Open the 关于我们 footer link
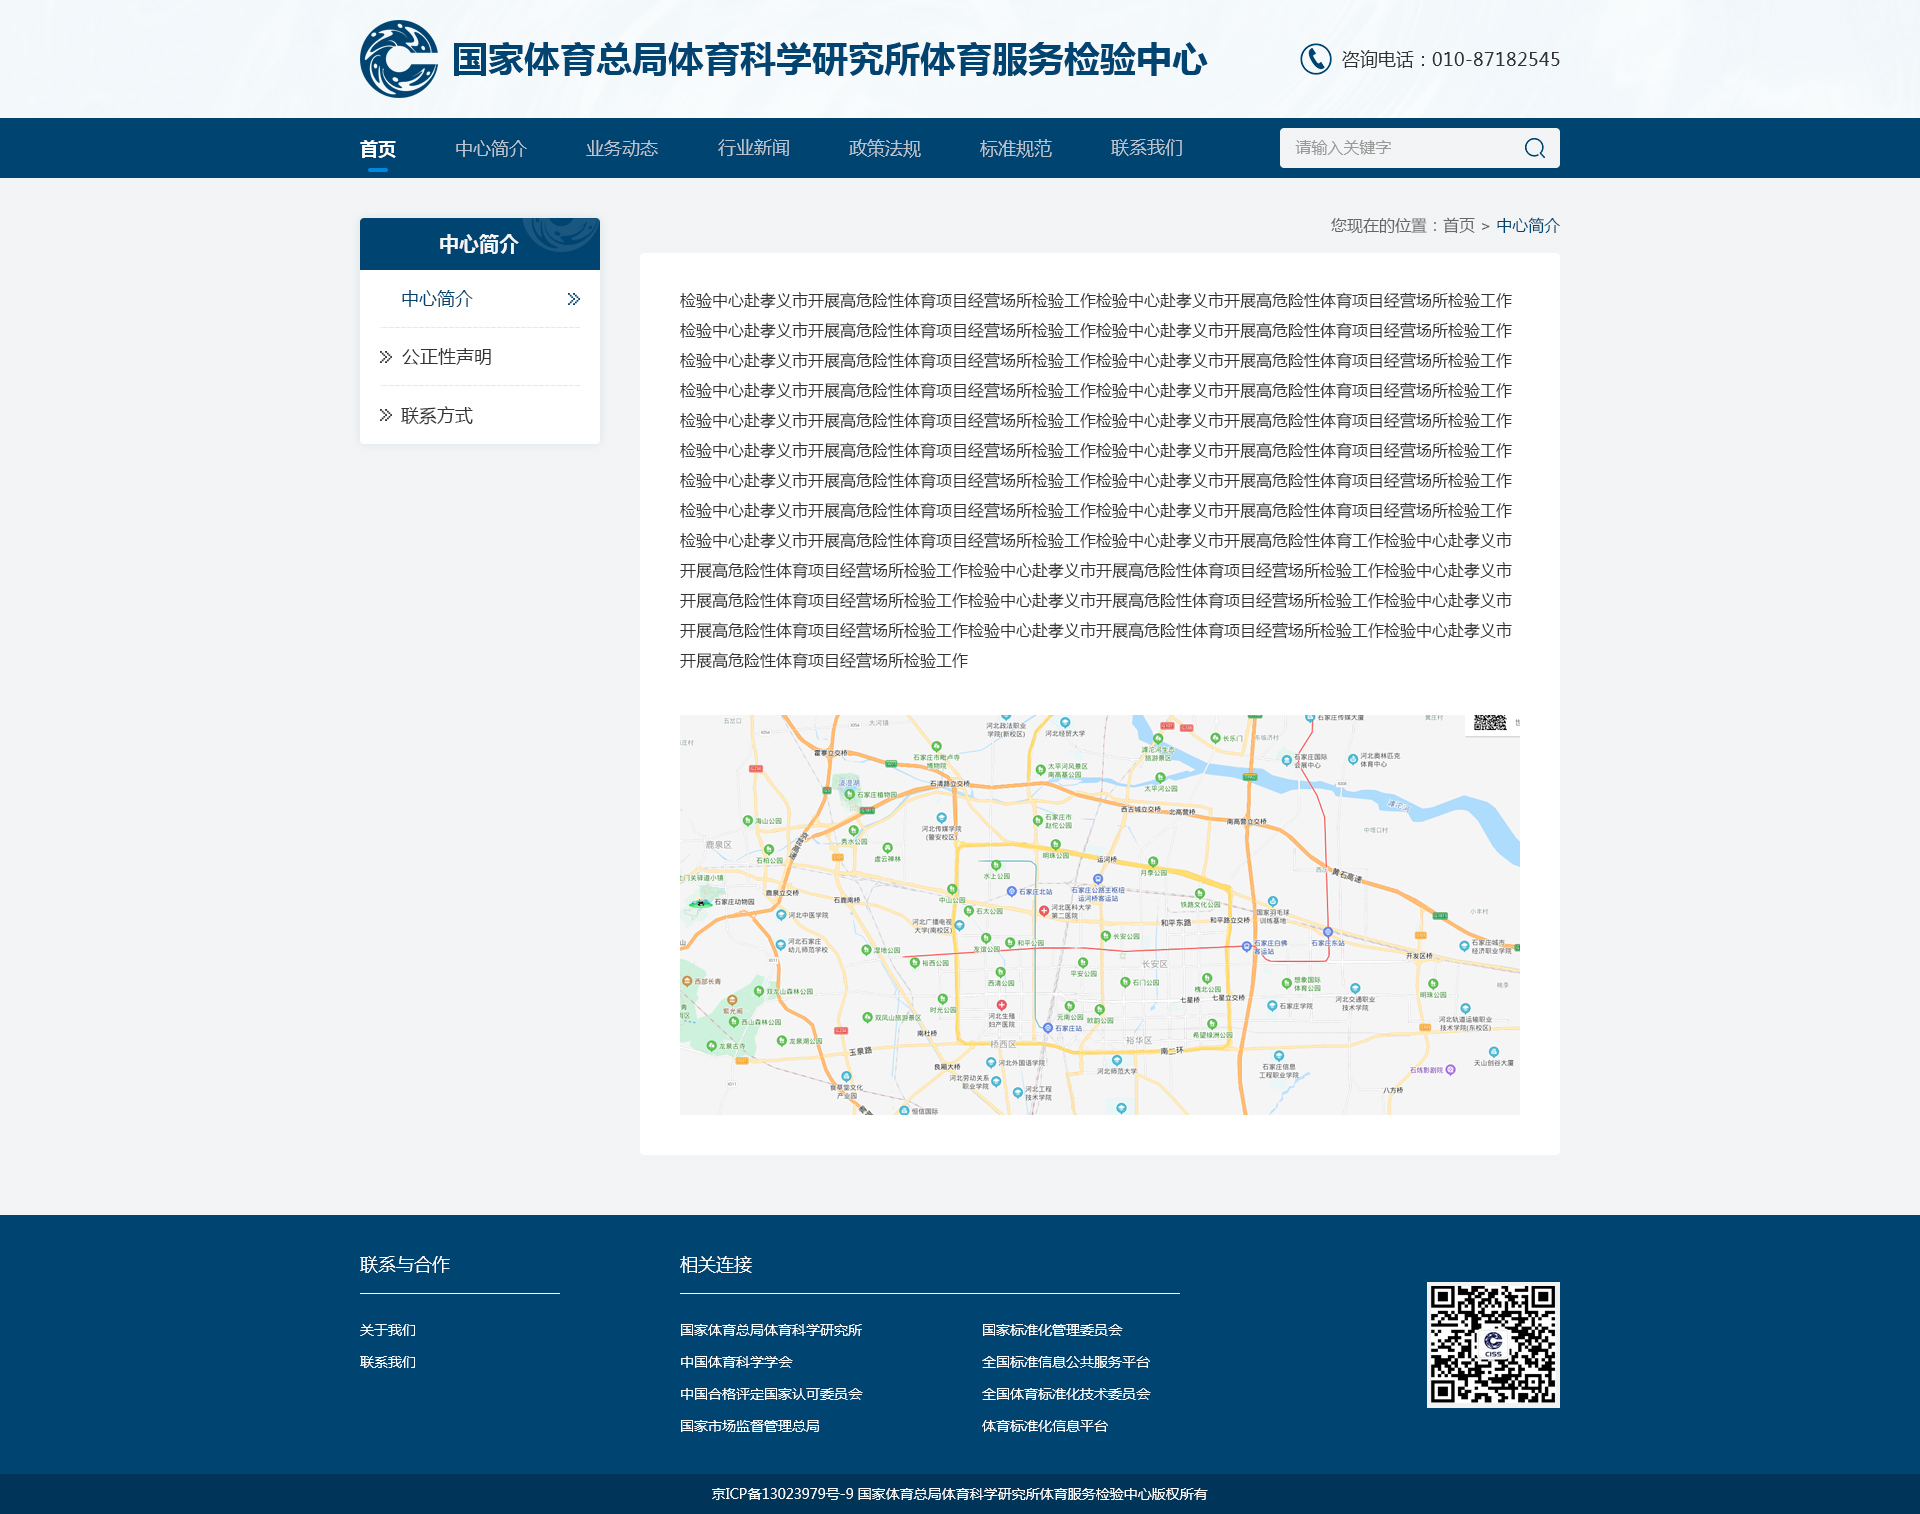1920x1514 pixels. point(387,1330)
